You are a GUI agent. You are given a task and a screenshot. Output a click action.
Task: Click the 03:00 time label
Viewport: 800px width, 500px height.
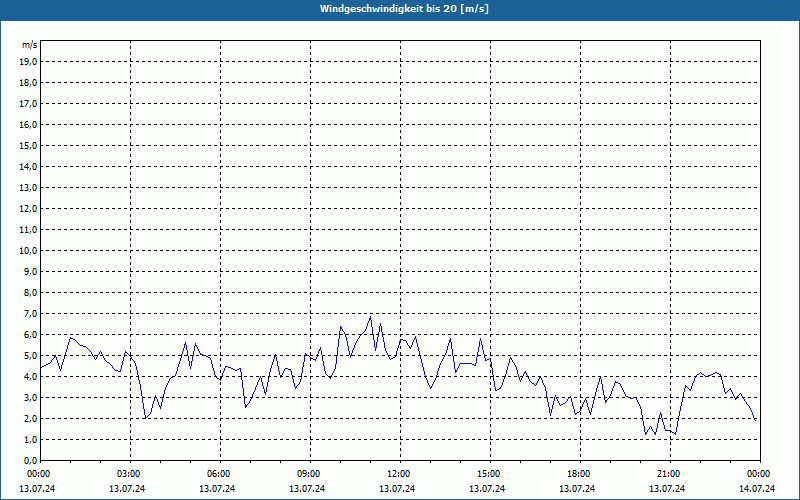coord(129,474)
